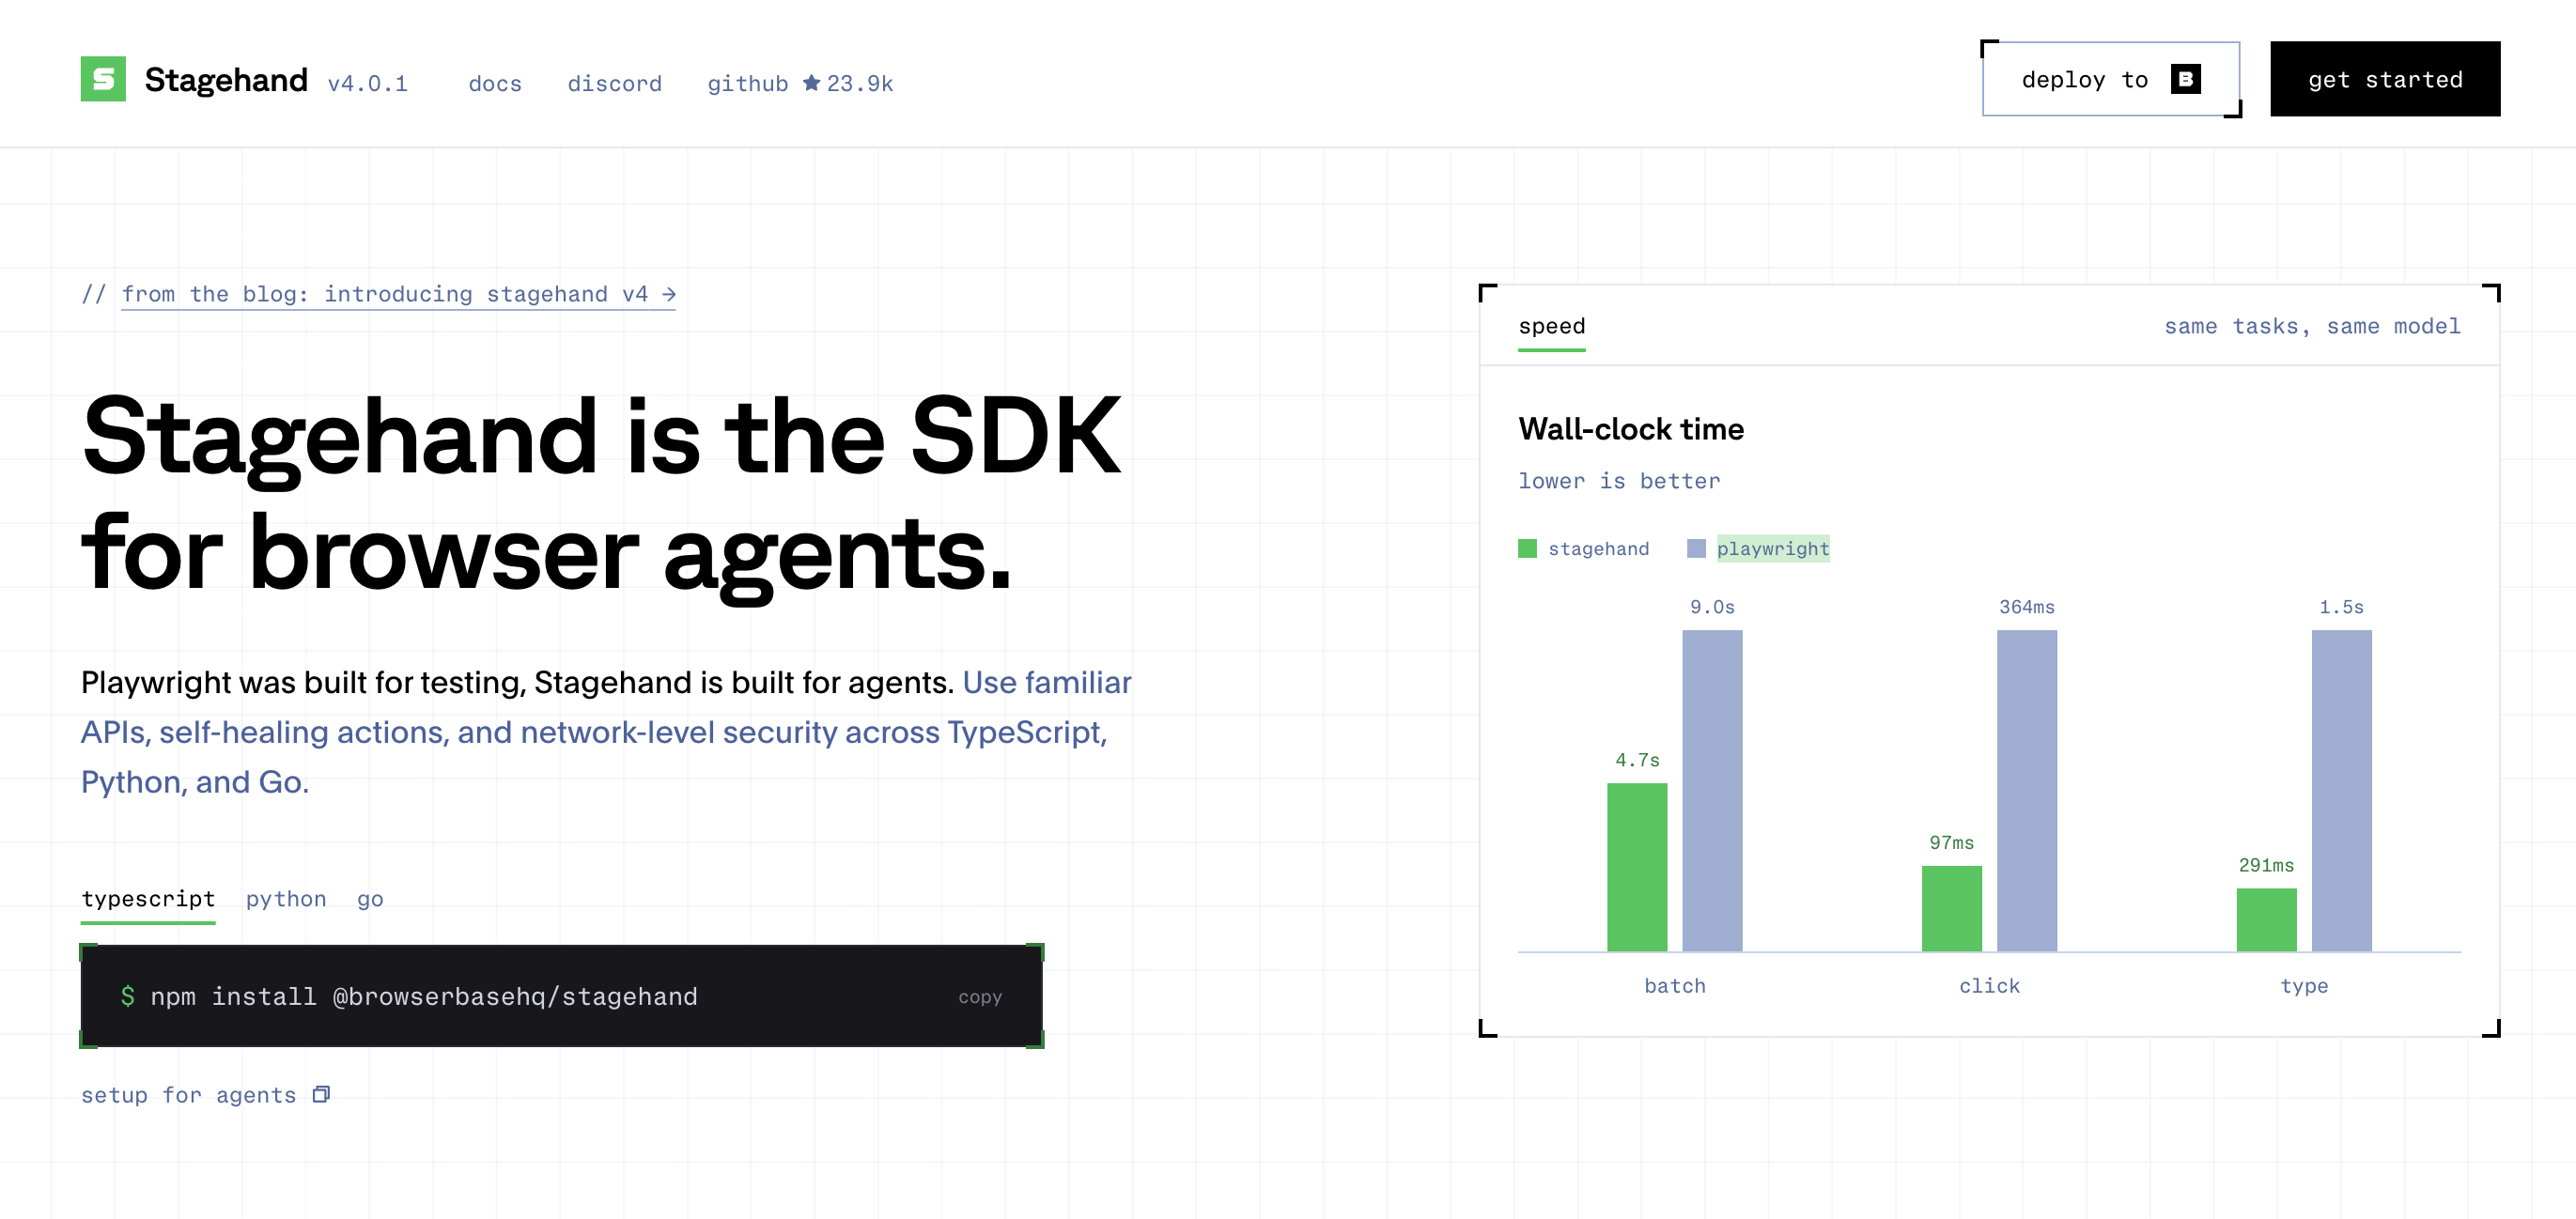Viewport: 2576px width, 1219px height.
Task: Click the Stagehand brand name
Action: [x=226, y=80]
